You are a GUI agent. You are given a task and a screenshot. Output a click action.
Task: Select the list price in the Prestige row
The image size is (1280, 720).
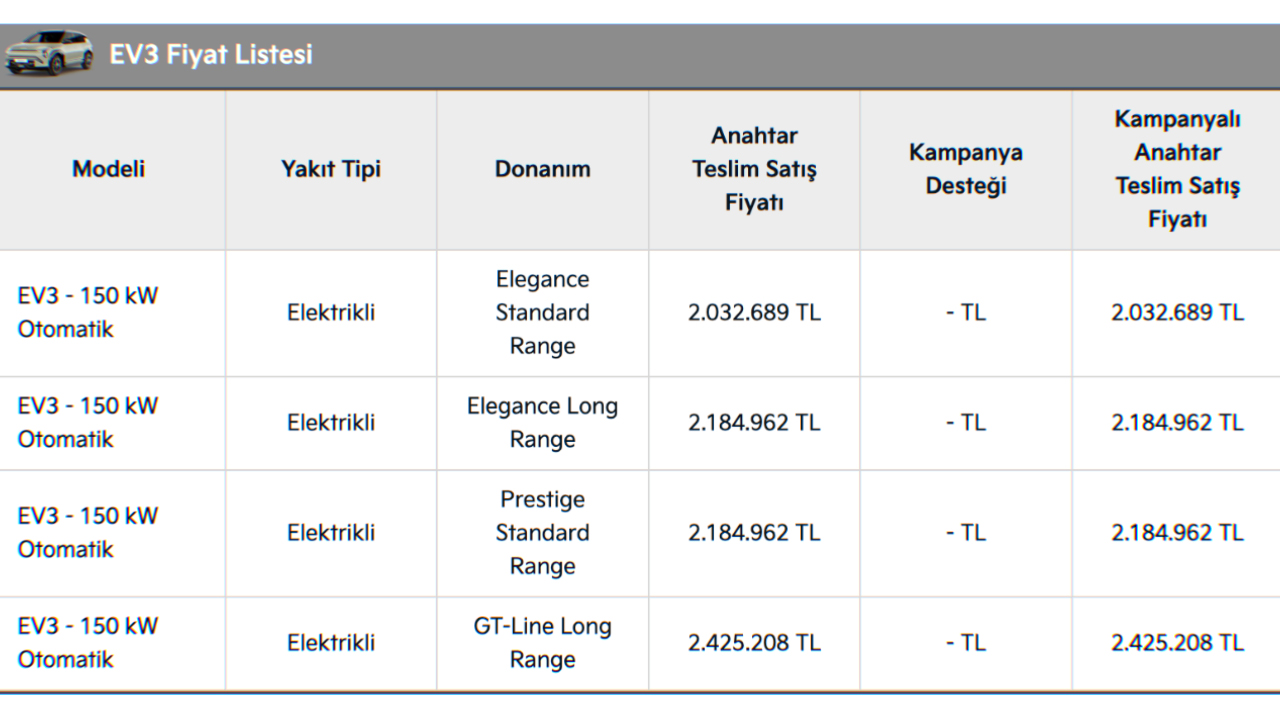[x=754, y=533]
